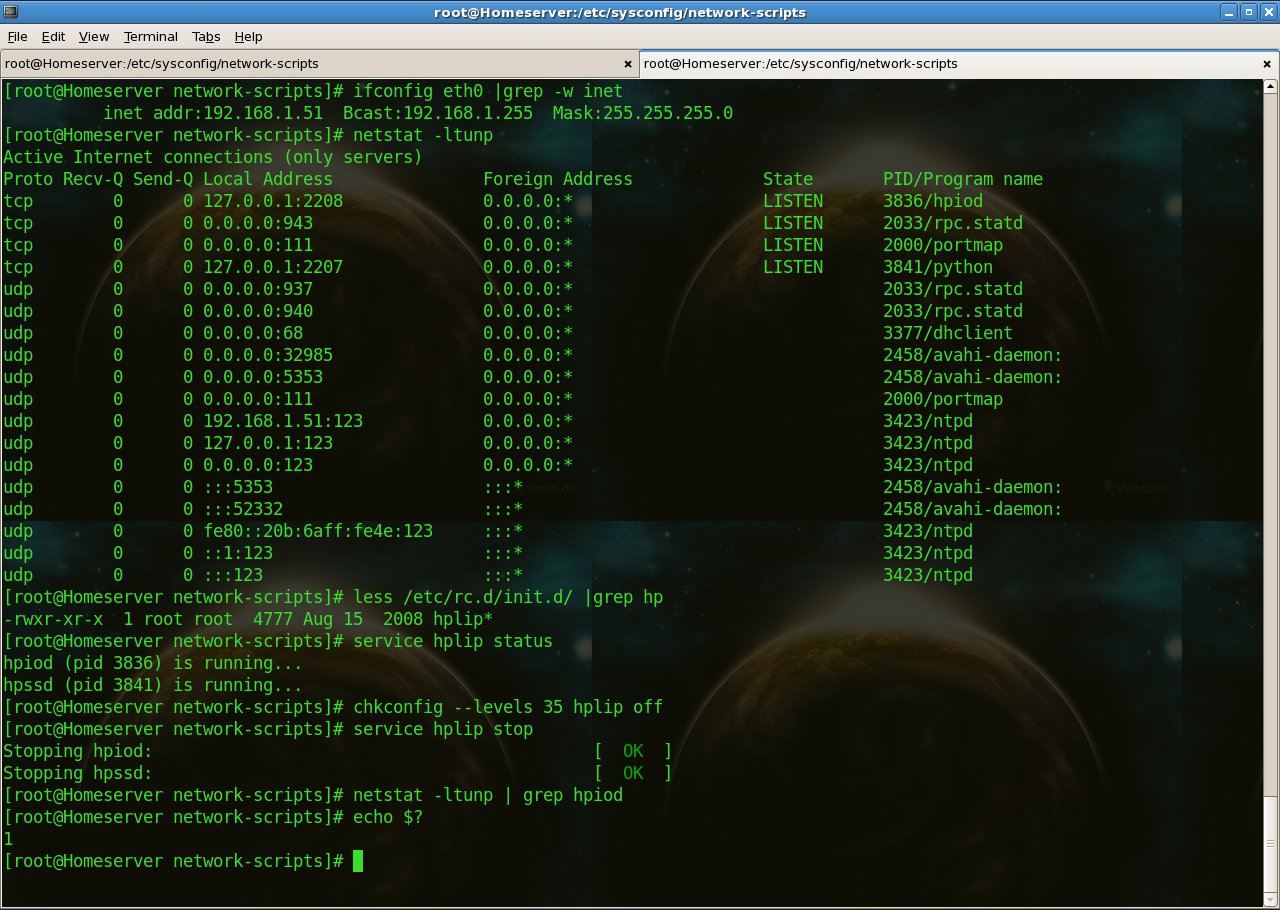Open the View menu
Image resolution: width=1280 pixels, height=910 pixels.
click(94, 36)
